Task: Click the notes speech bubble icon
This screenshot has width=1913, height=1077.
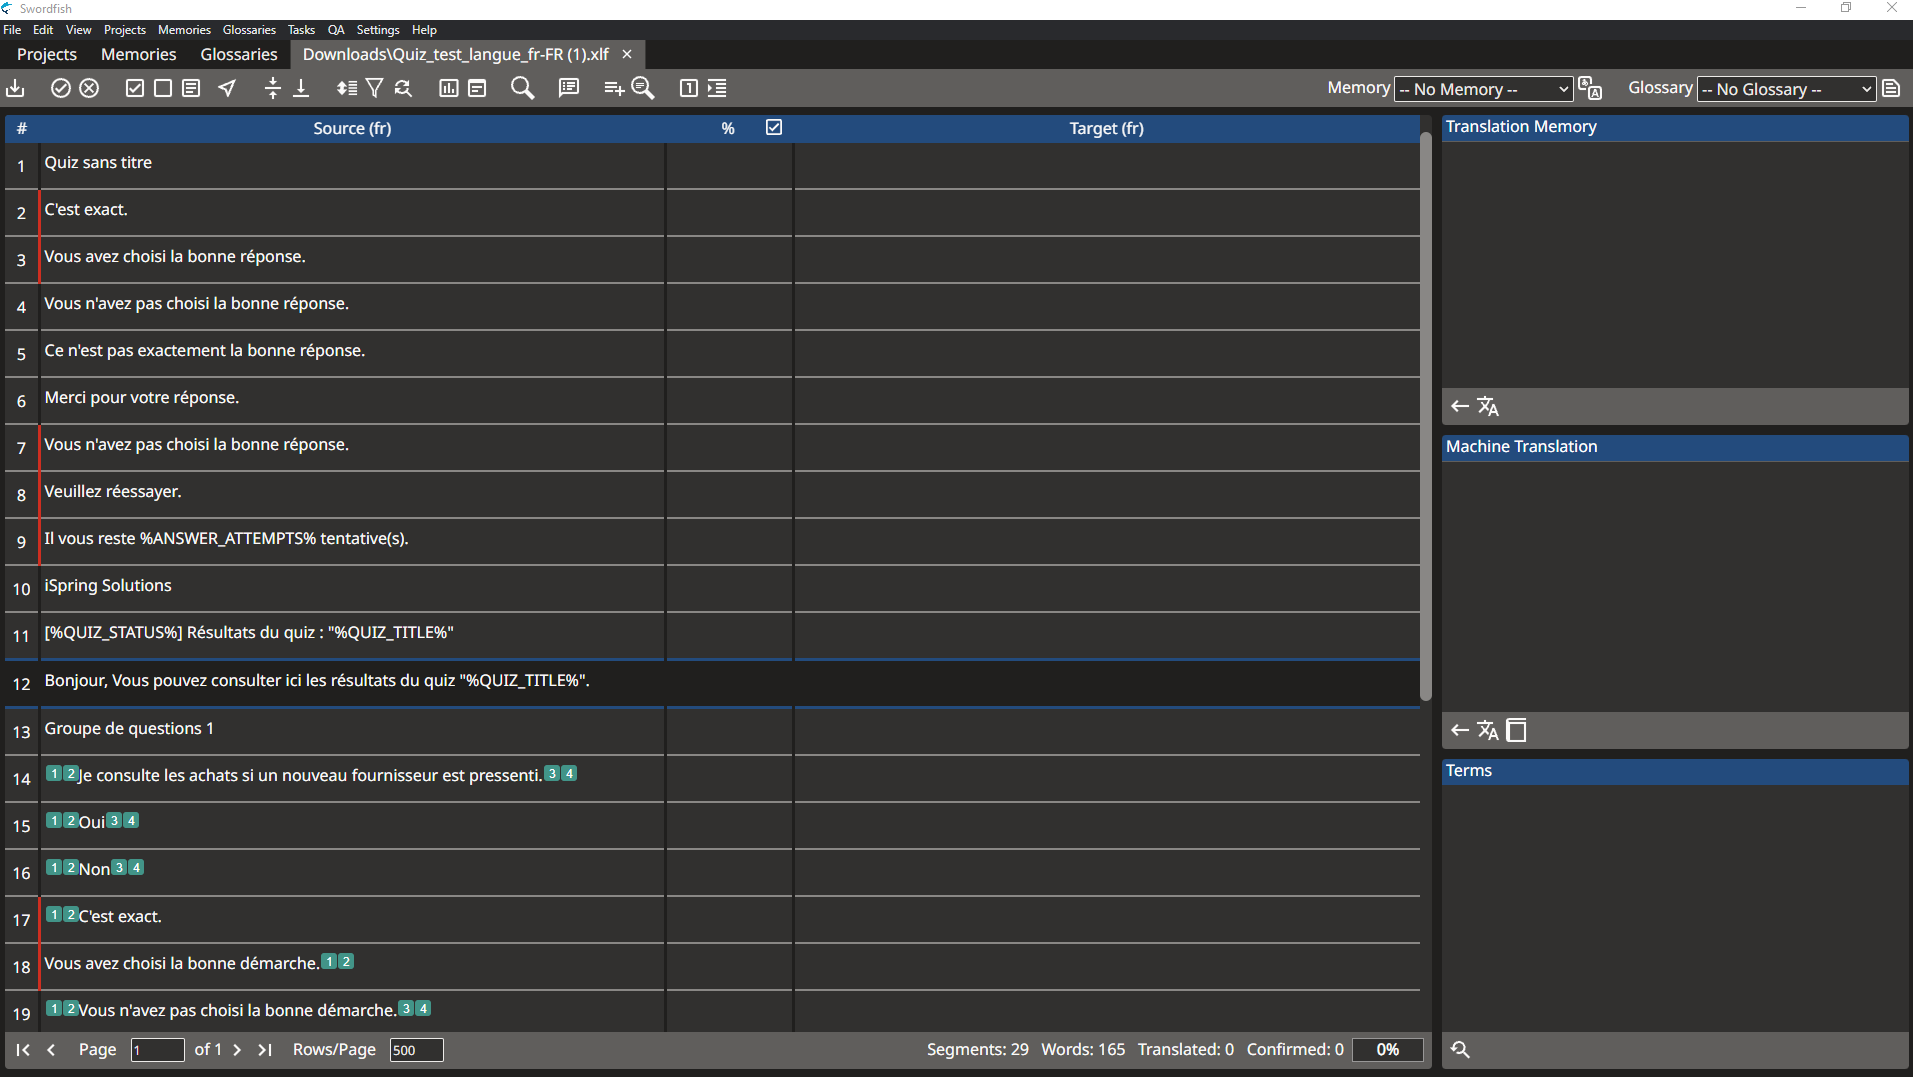Action: pyautogui.click(x=569, y=89)
